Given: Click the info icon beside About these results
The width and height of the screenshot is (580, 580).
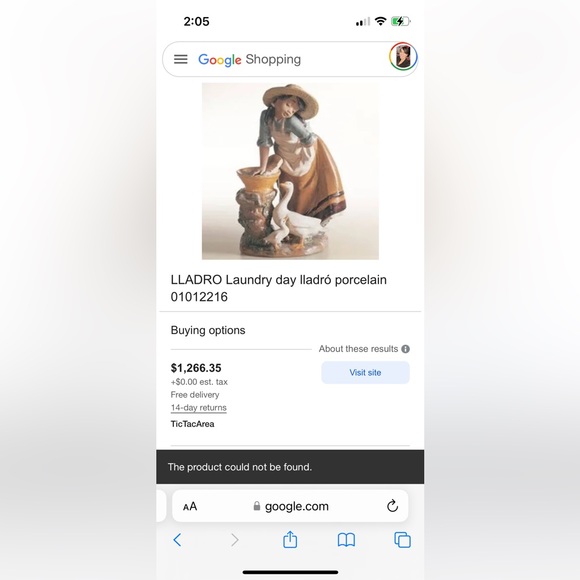Looking at the screenshot, I should [x=405, y=349].
